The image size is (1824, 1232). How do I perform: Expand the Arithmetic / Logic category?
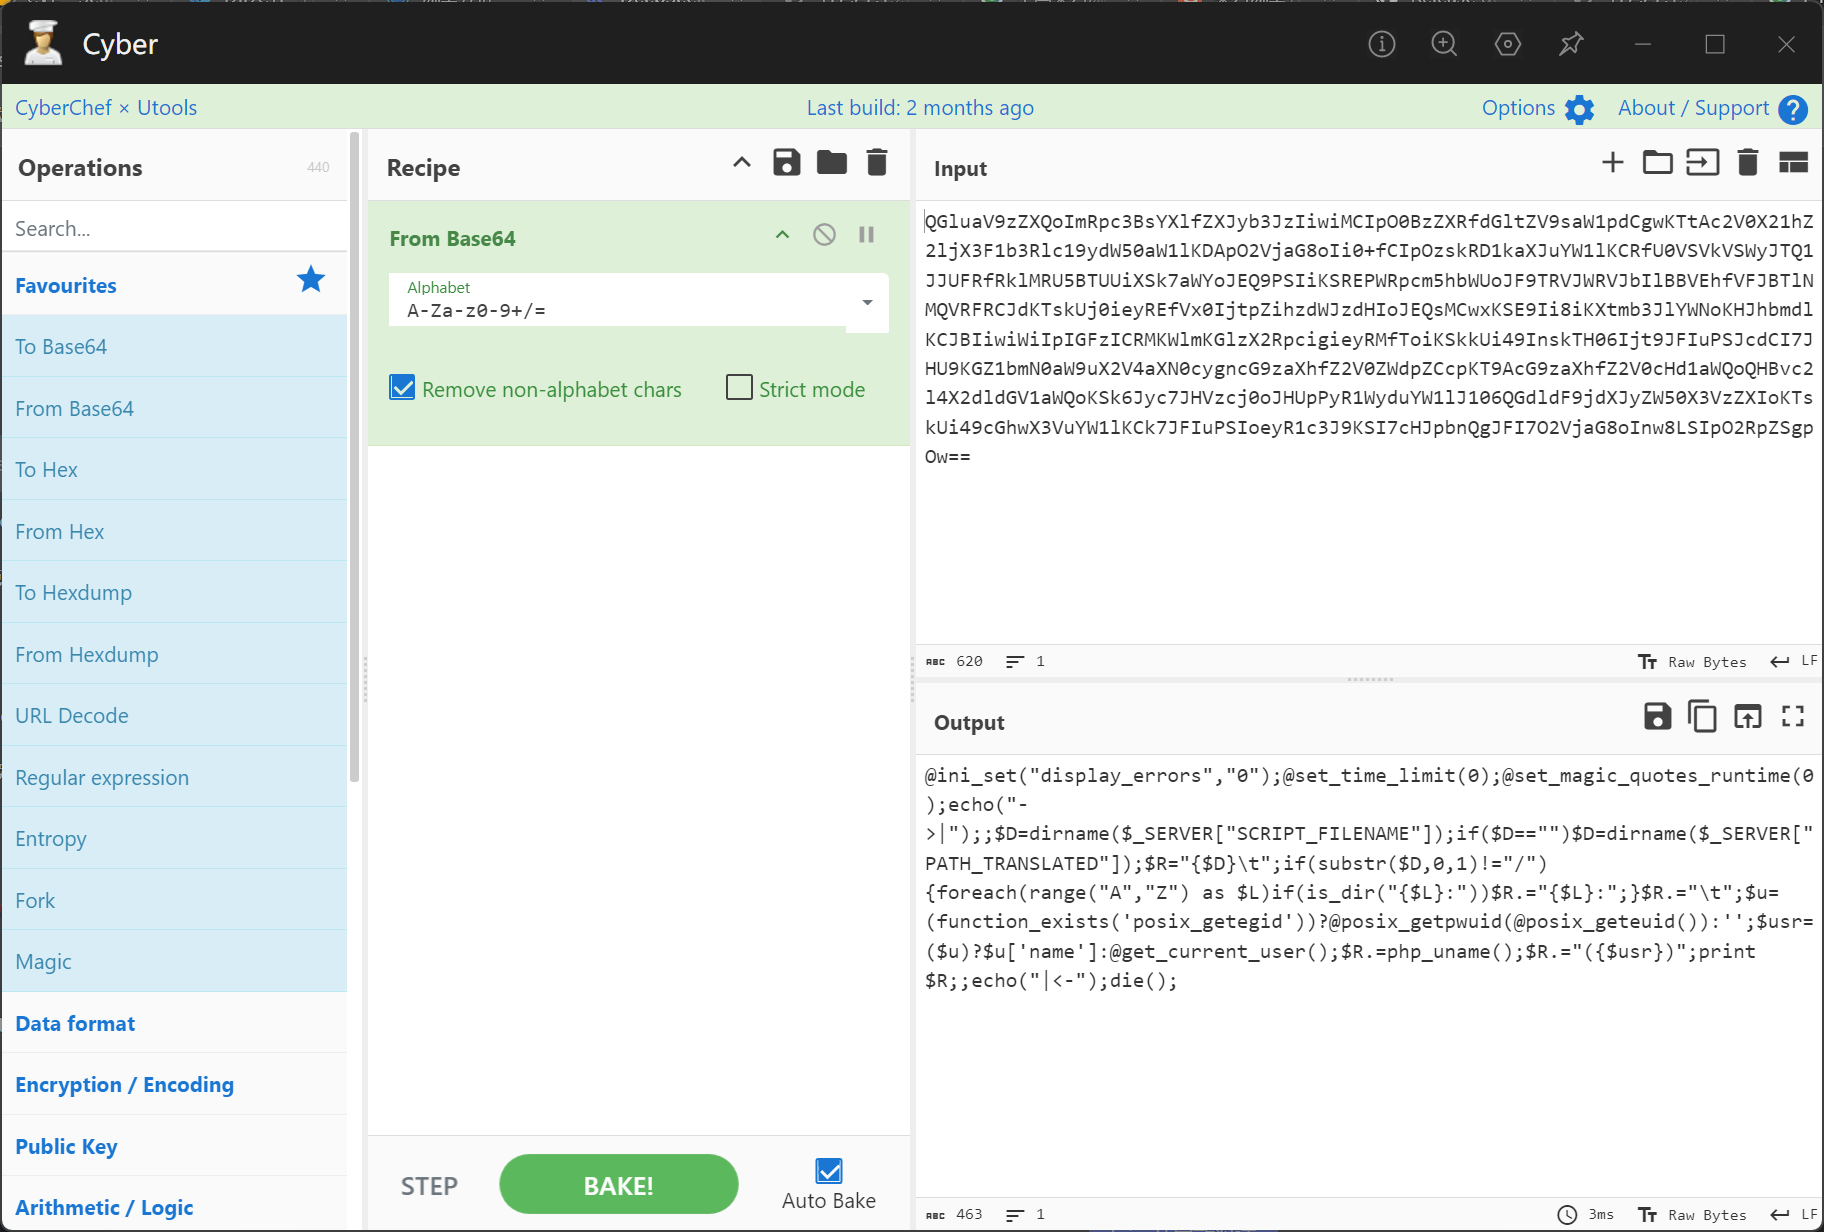tap(175, 1207)
